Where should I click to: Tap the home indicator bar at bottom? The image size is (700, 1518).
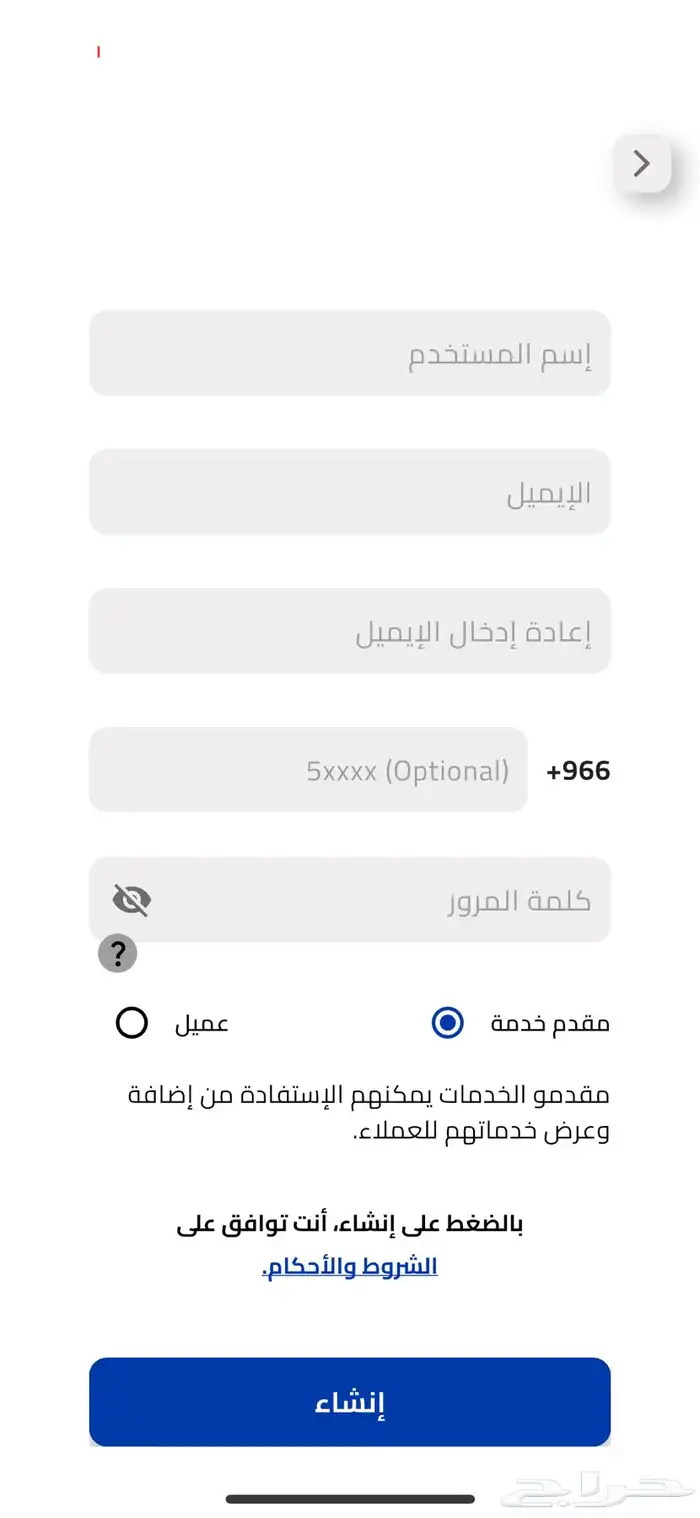point(350,1498)
